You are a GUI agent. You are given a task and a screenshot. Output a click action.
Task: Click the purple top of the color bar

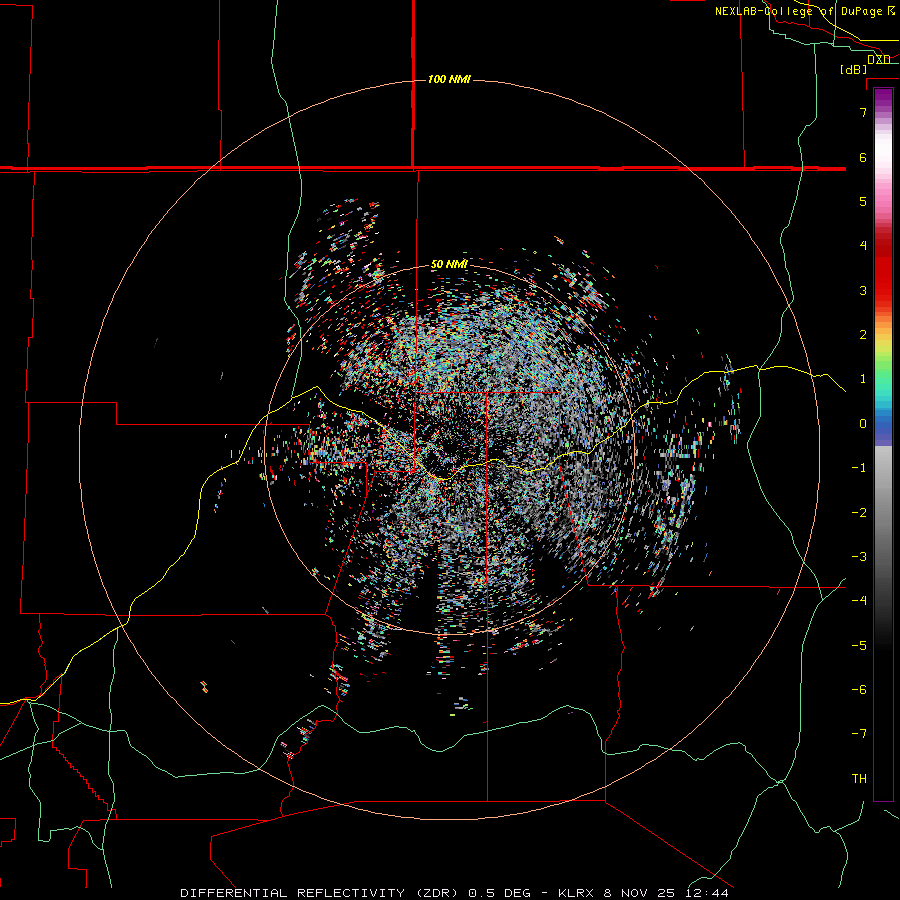(883, 98)
